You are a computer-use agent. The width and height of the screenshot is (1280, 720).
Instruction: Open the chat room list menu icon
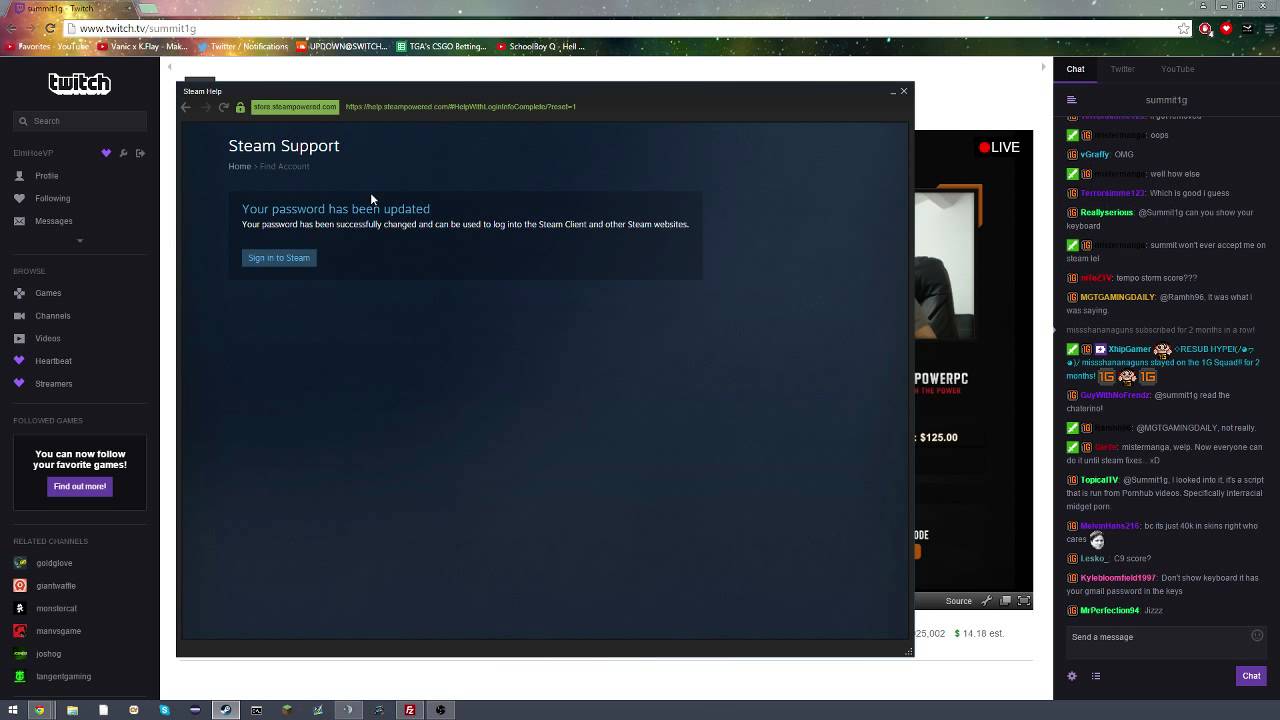(x=1071, y=100)
